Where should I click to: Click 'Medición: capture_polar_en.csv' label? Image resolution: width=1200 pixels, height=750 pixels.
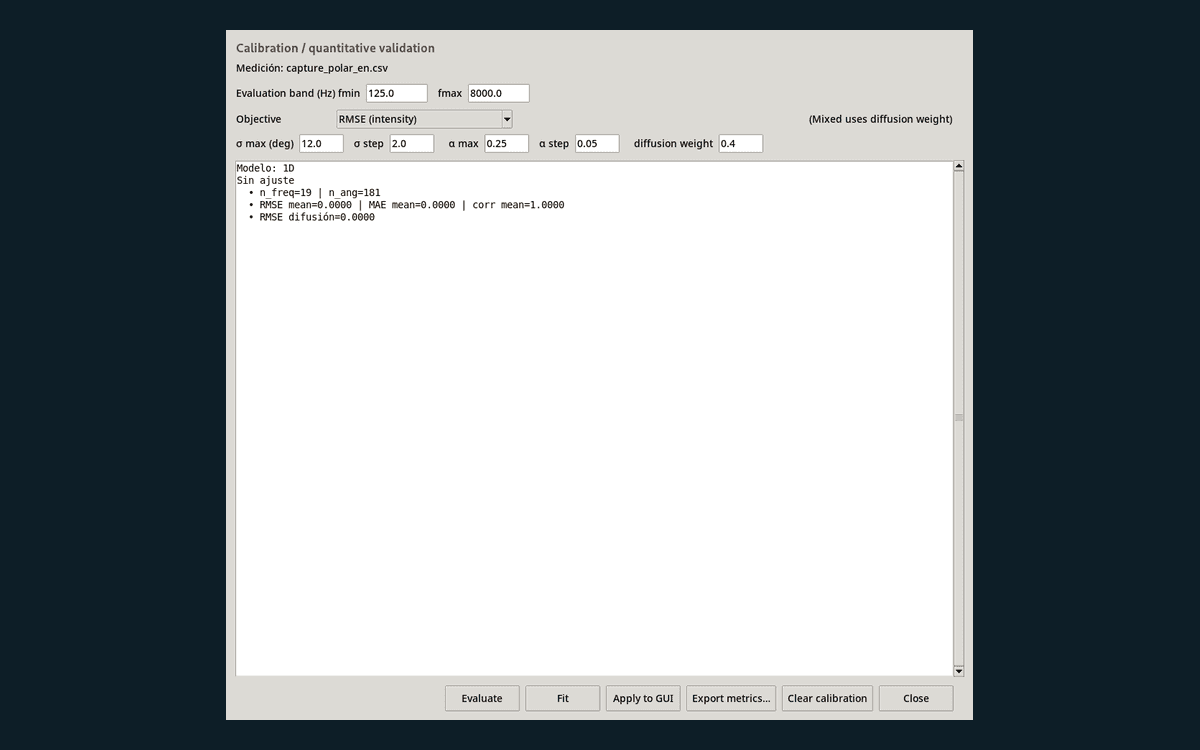click(x=312, y=68)
